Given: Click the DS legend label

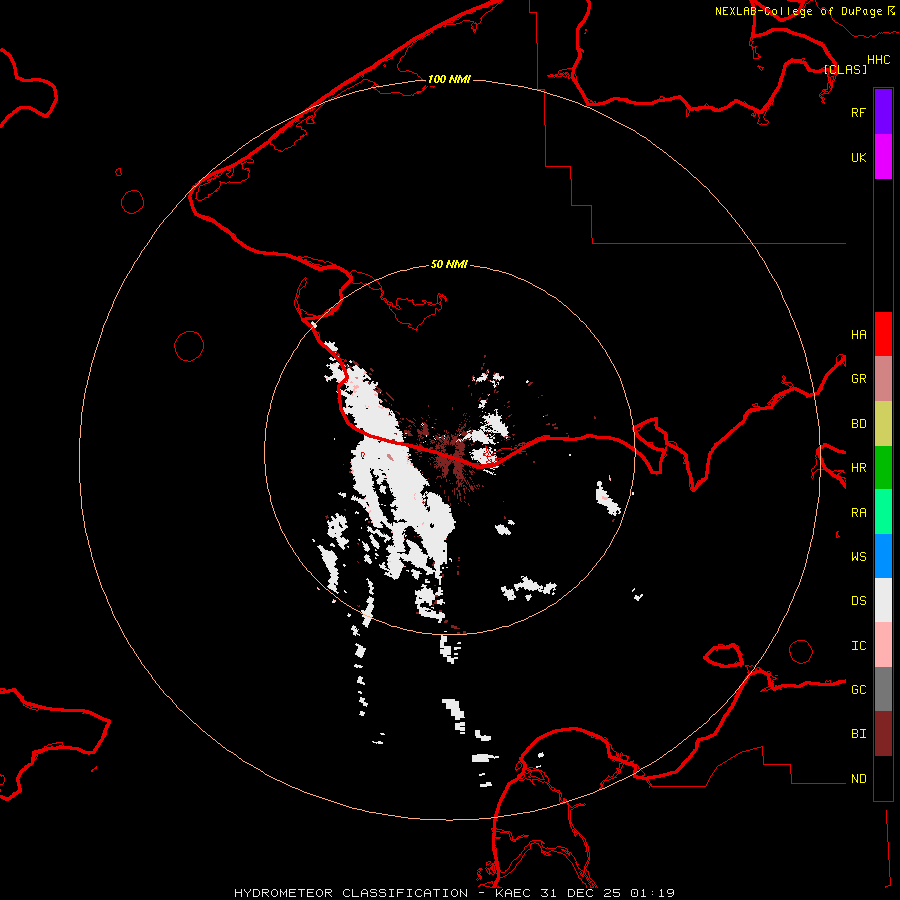Looking at the screenshot, I should [859, 601].
